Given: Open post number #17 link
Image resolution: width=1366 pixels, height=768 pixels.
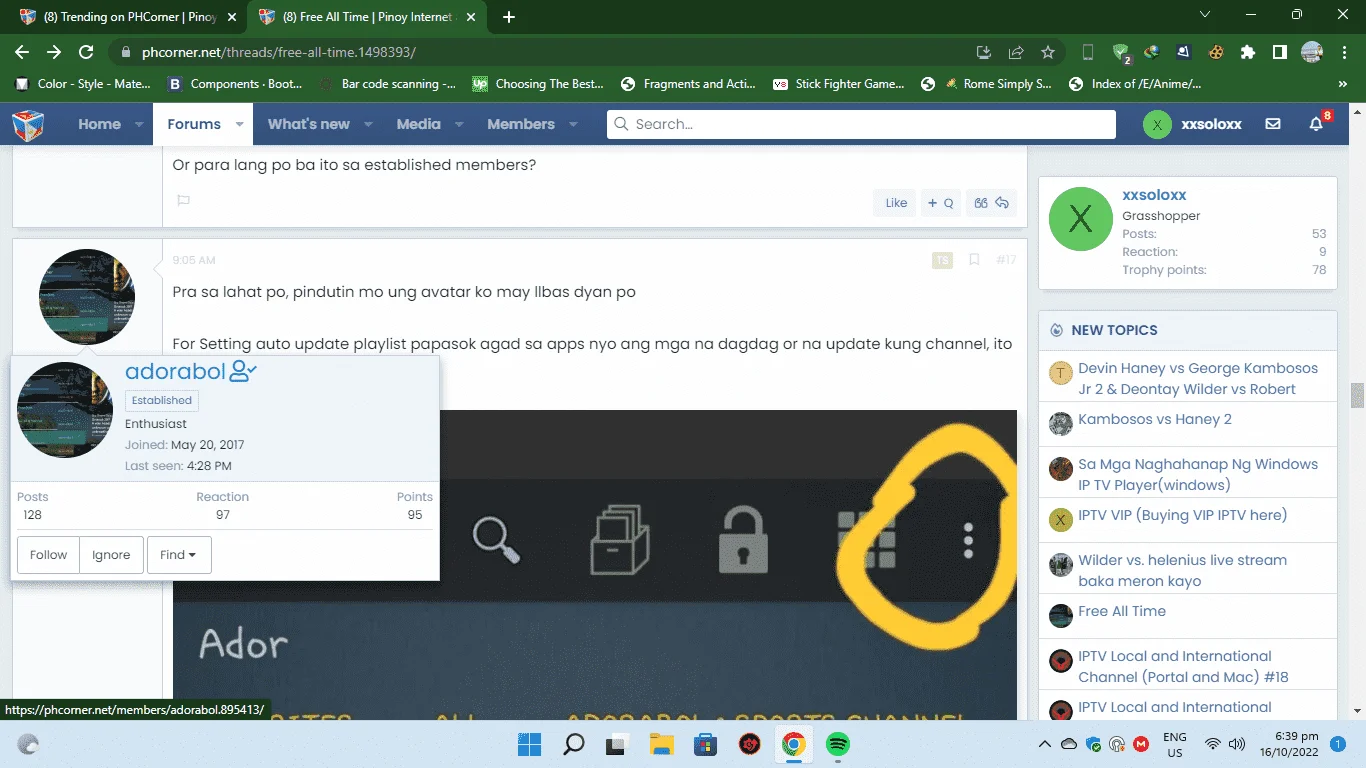Looking at the screenshot, I should [x=1006, y=260].
